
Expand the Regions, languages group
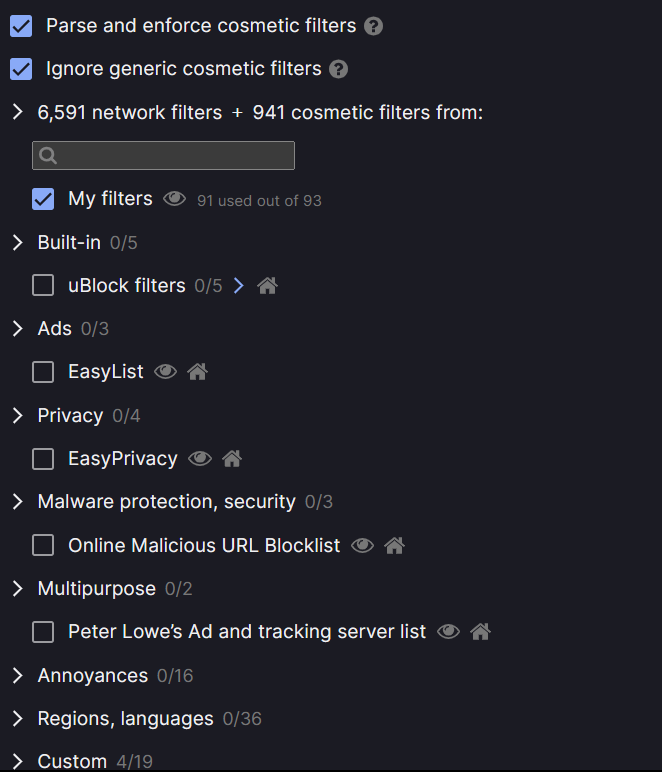coord(17,719)
